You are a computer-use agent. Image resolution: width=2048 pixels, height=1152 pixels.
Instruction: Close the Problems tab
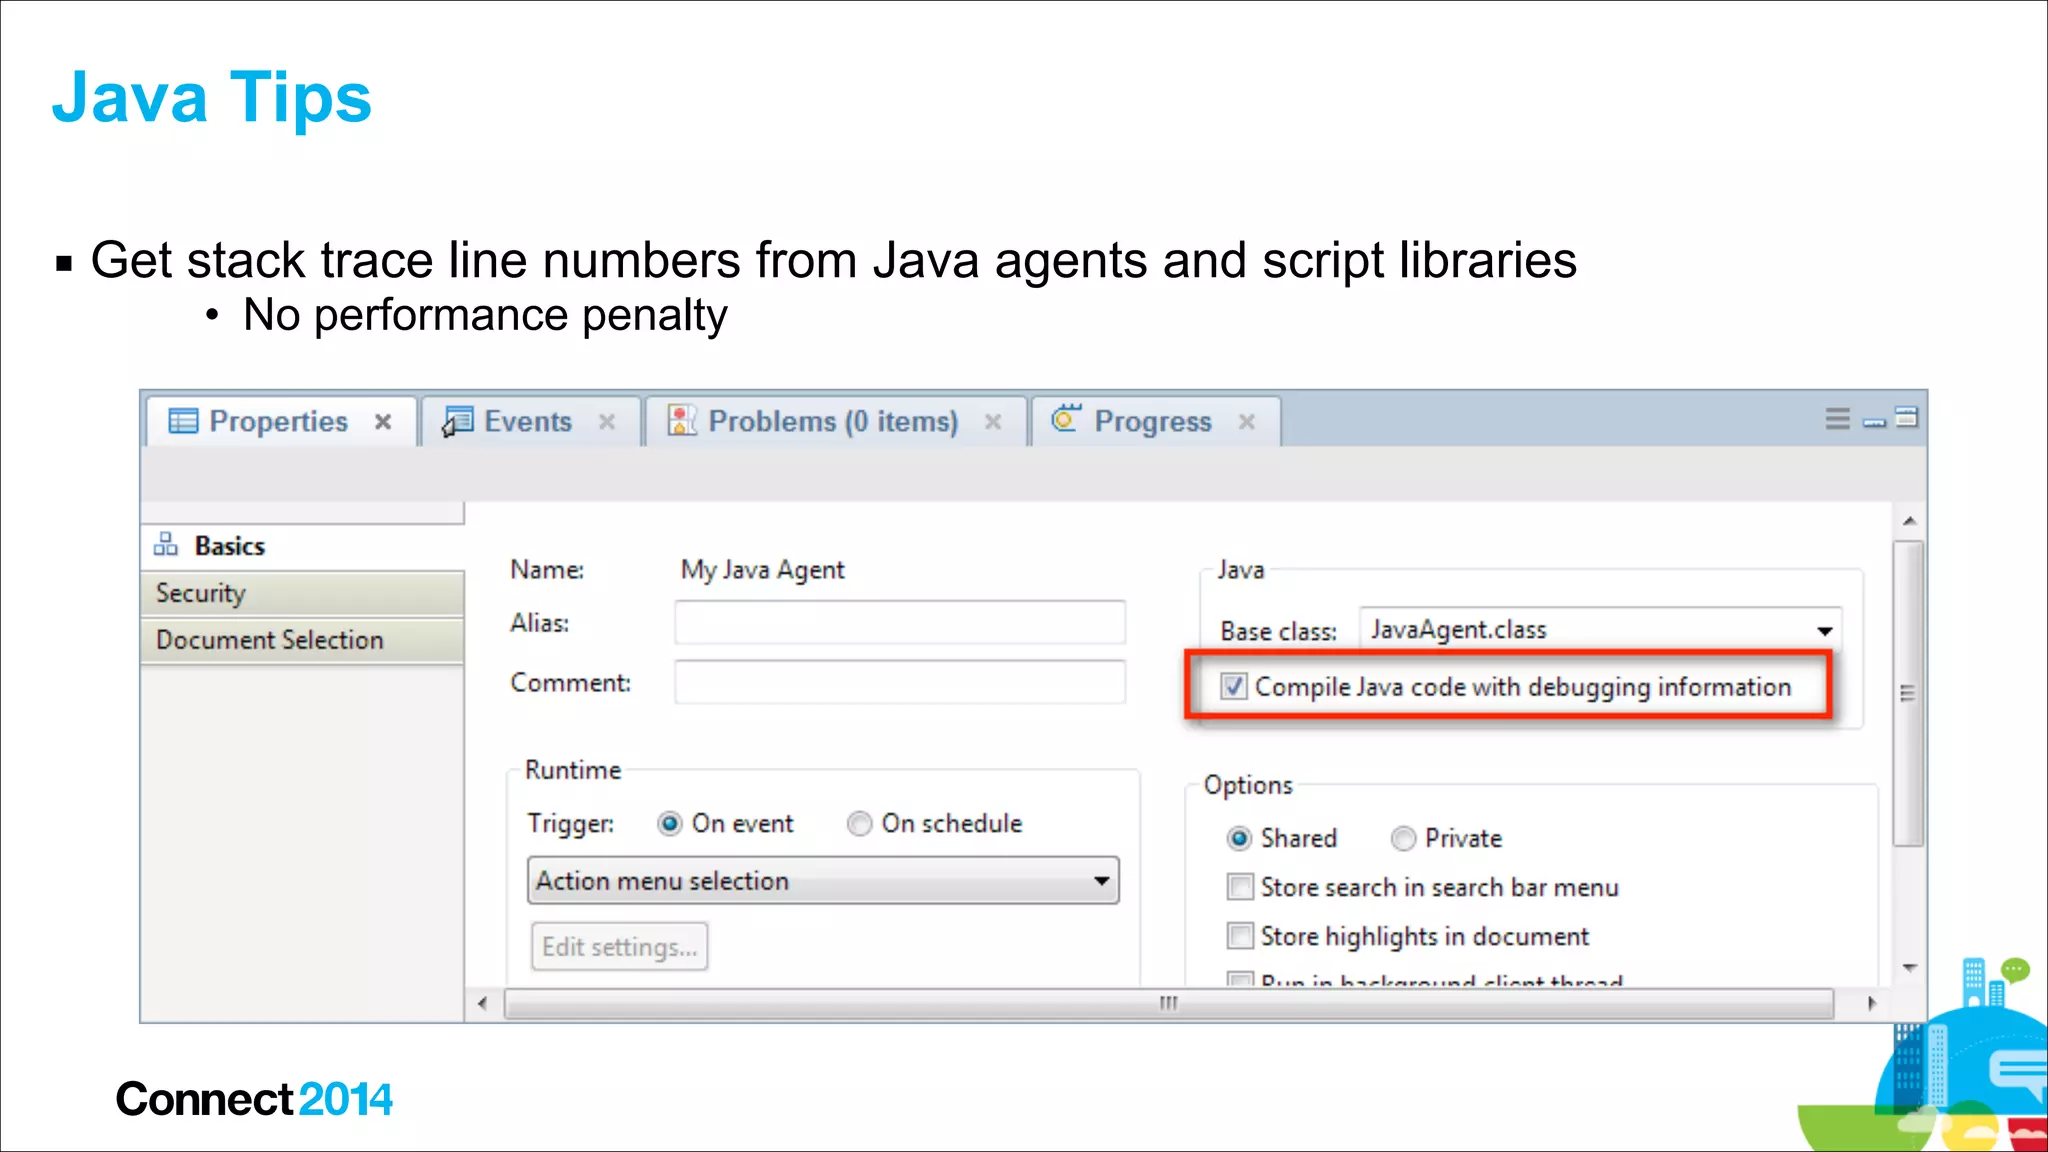993,422
